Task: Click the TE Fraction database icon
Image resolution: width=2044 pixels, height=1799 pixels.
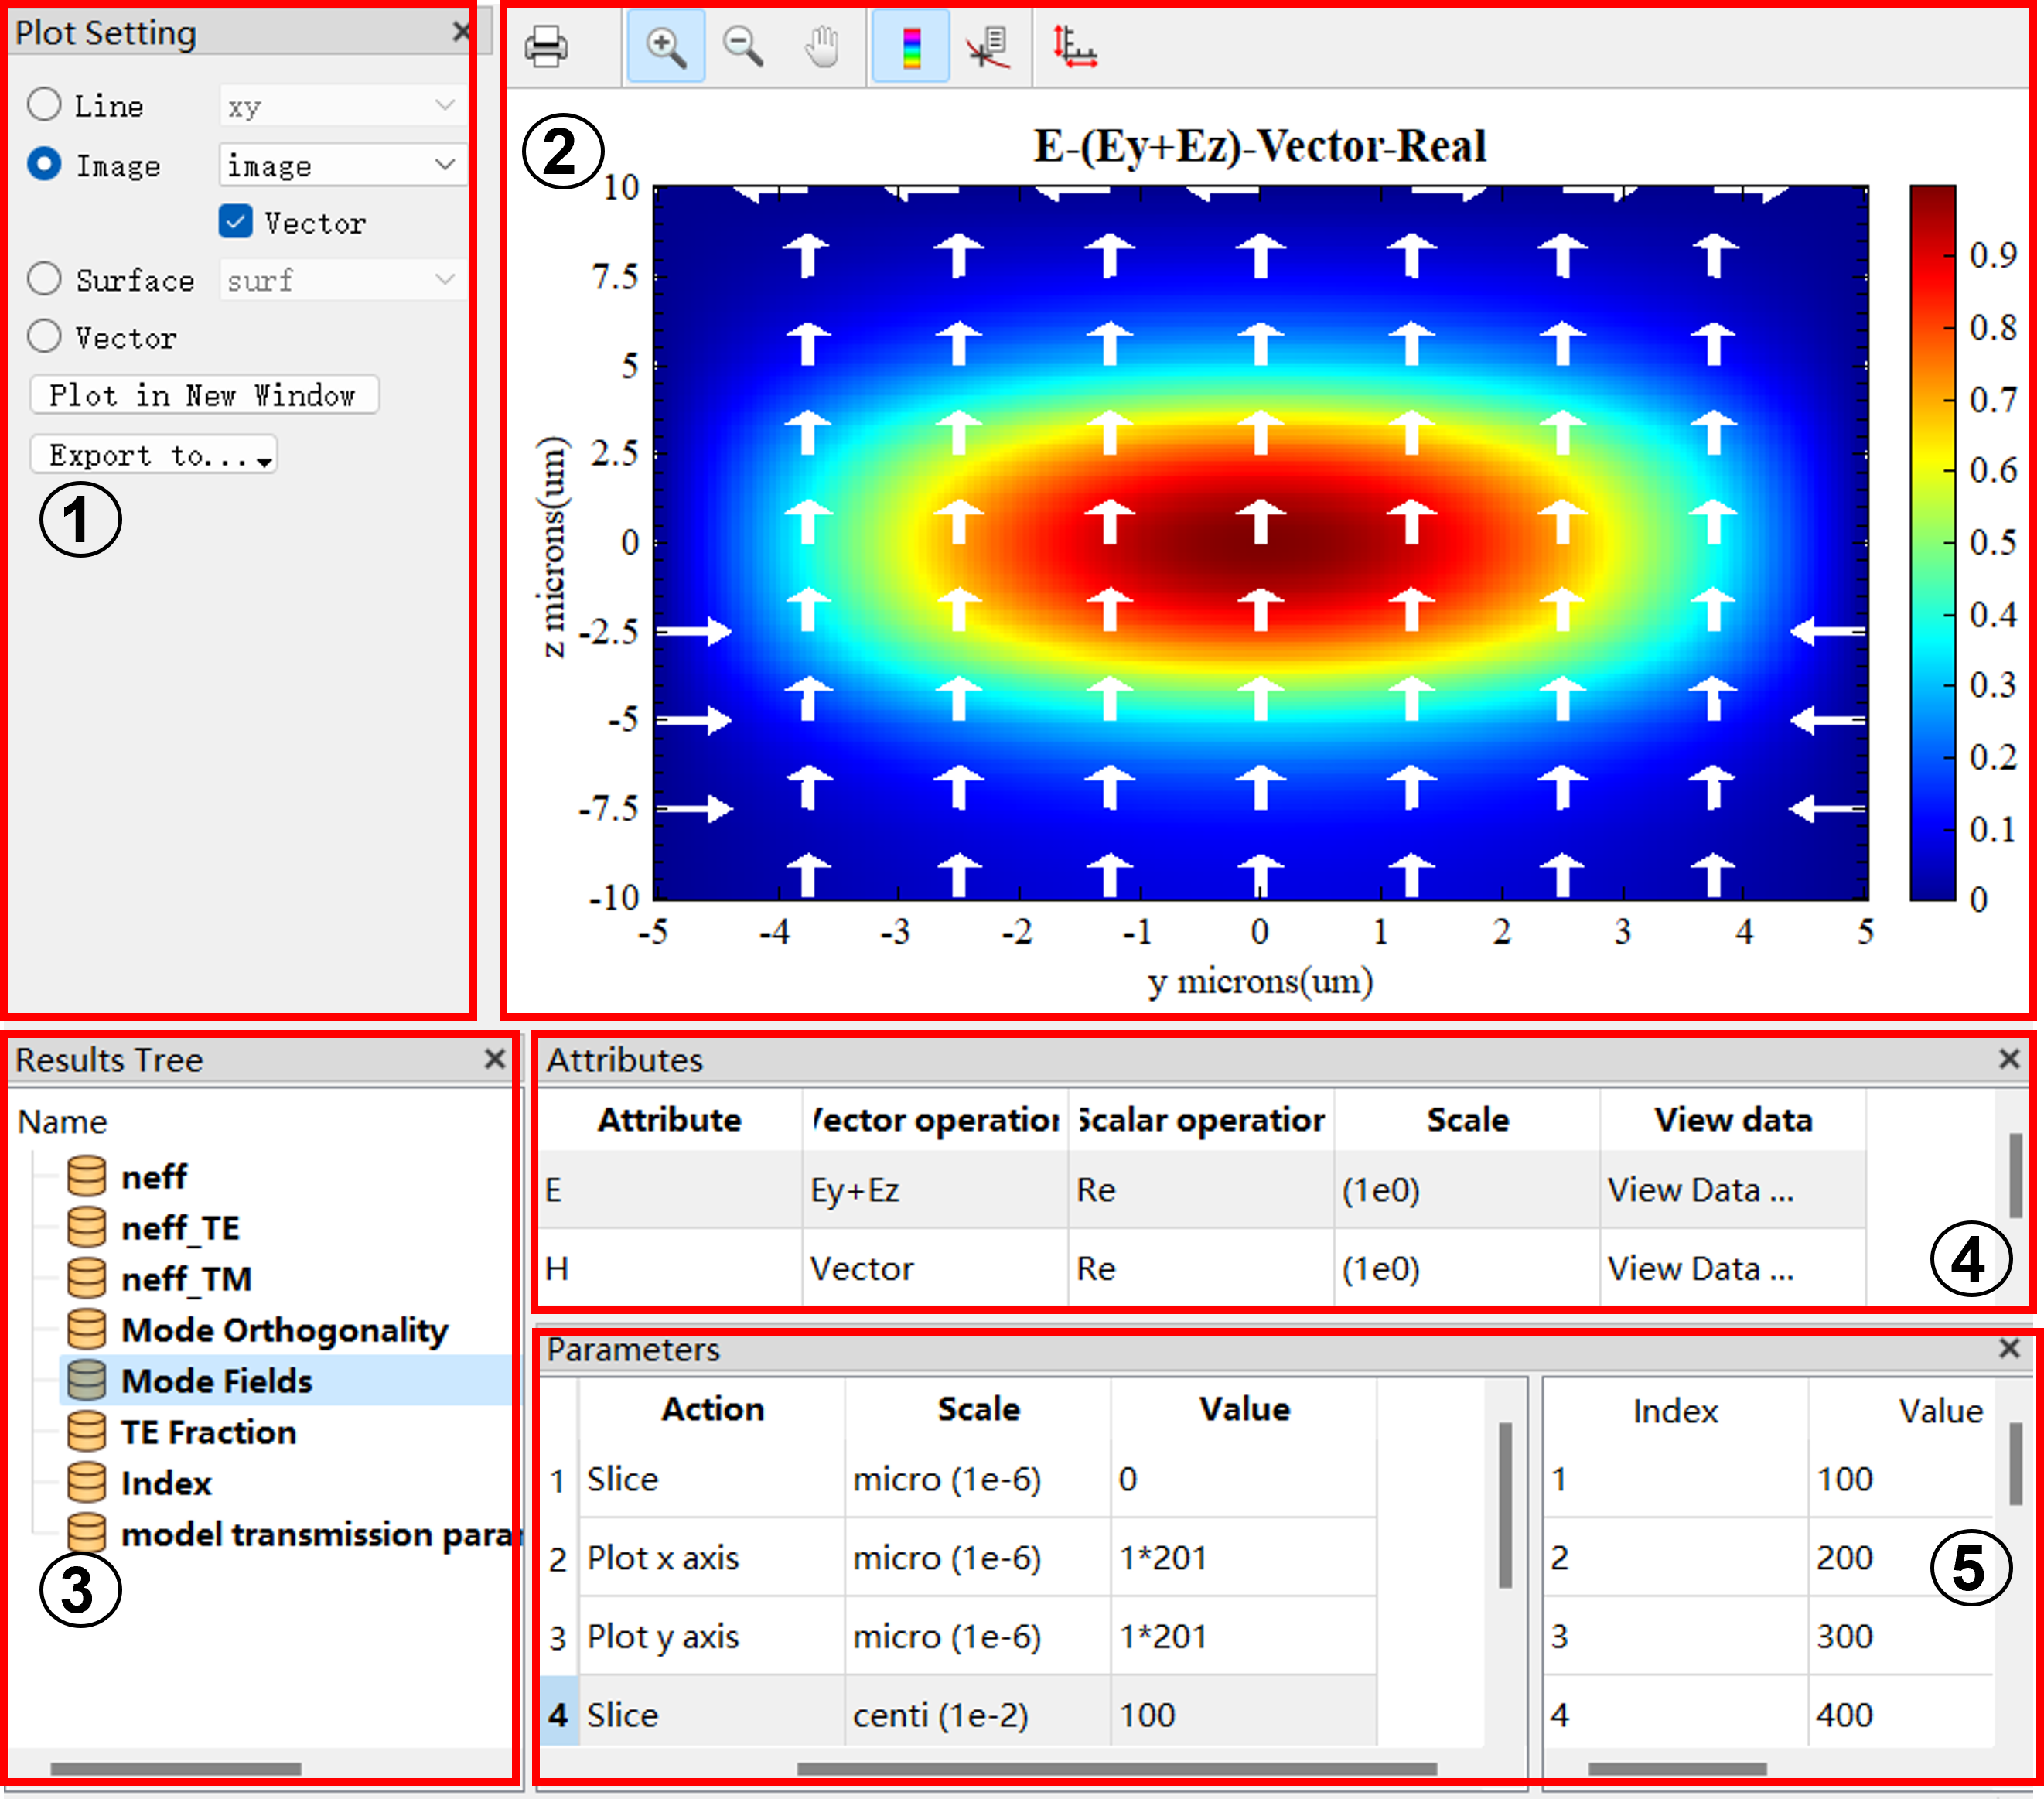Action: [x=86, y=1431]
